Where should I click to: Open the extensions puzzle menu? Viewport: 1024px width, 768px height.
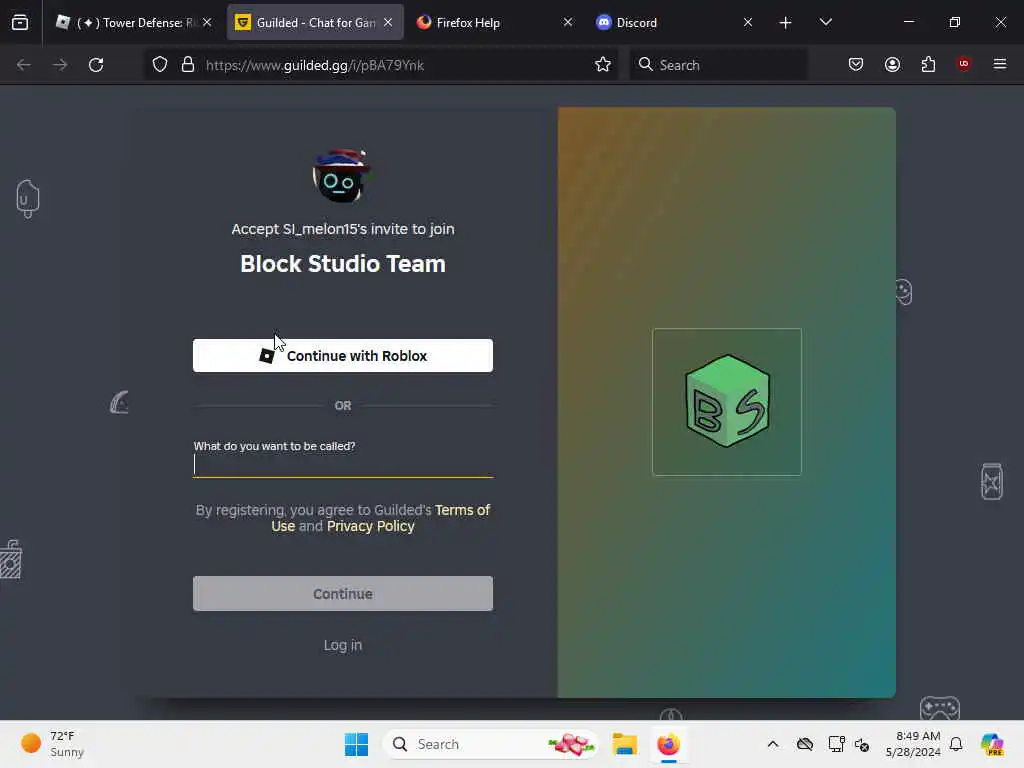928,64
